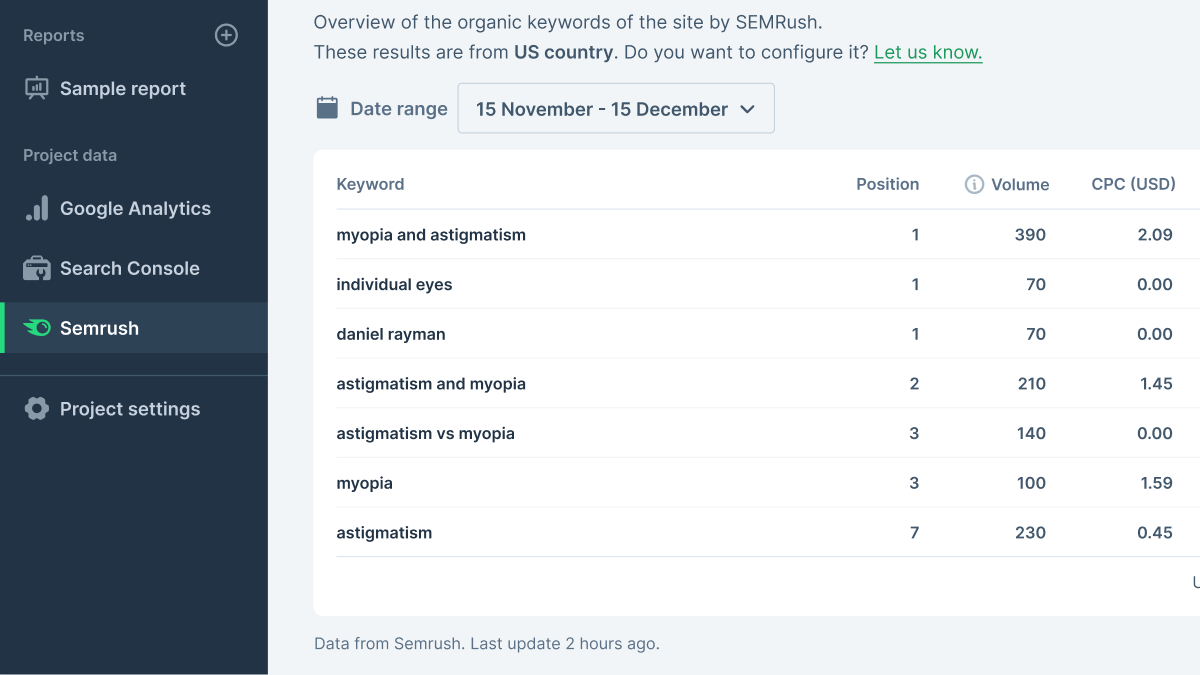Expand date picker using chevron arrow
The height and width of the screenshot is (675, 1200).
pyautogui.click(x=747, y=109)
